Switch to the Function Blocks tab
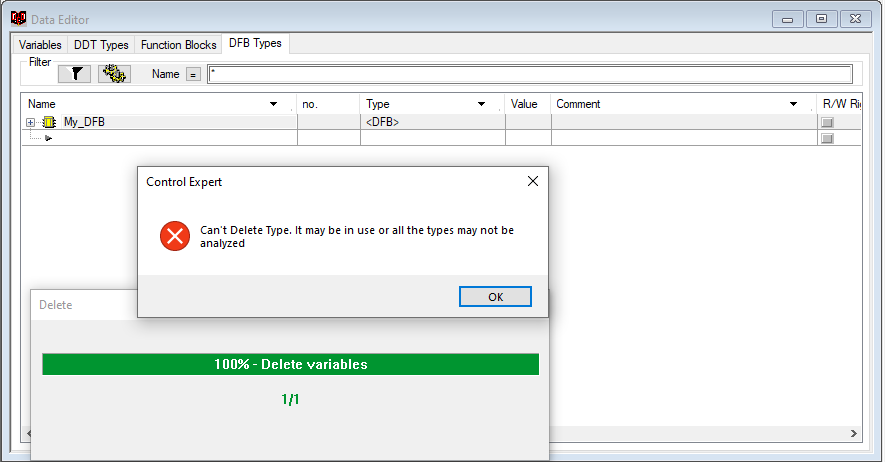Viewport: 885px width, 462px height. (178, 45)
